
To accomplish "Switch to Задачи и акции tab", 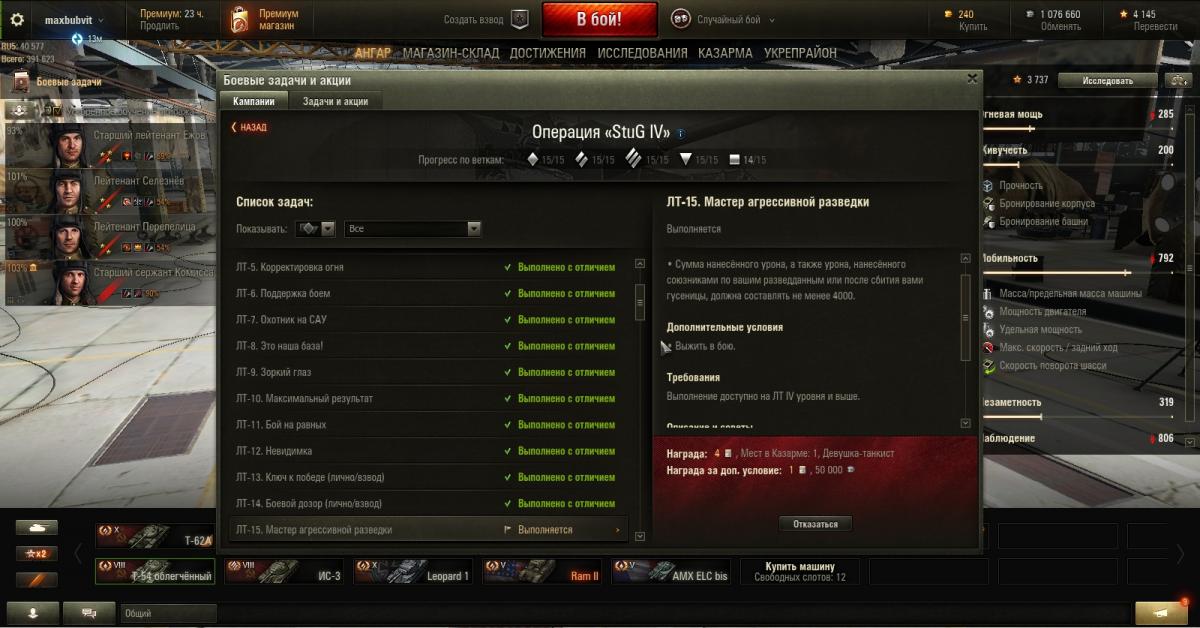I will [335, 101].
